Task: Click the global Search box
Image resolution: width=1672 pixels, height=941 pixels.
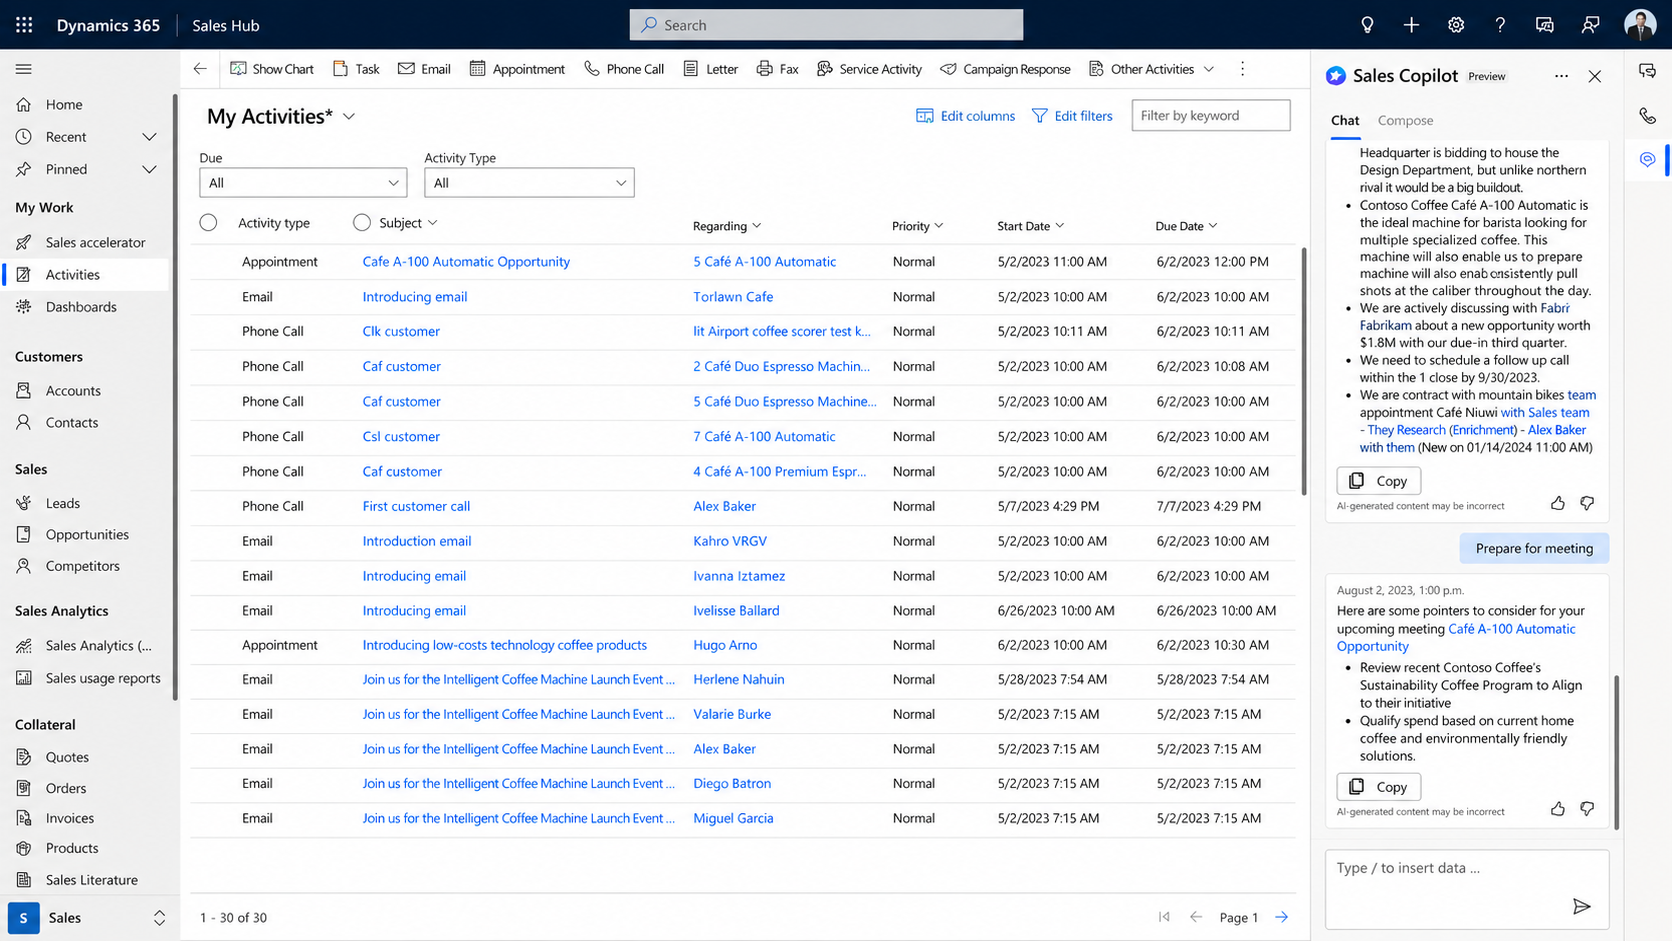Action: click(x=826, y=25)
